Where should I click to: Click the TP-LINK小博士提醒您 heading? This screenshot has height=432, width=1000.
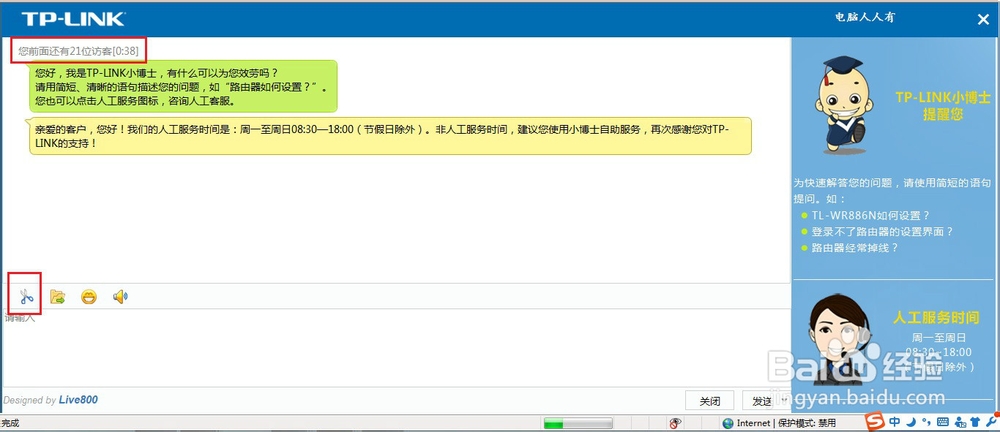pos(943,106)
